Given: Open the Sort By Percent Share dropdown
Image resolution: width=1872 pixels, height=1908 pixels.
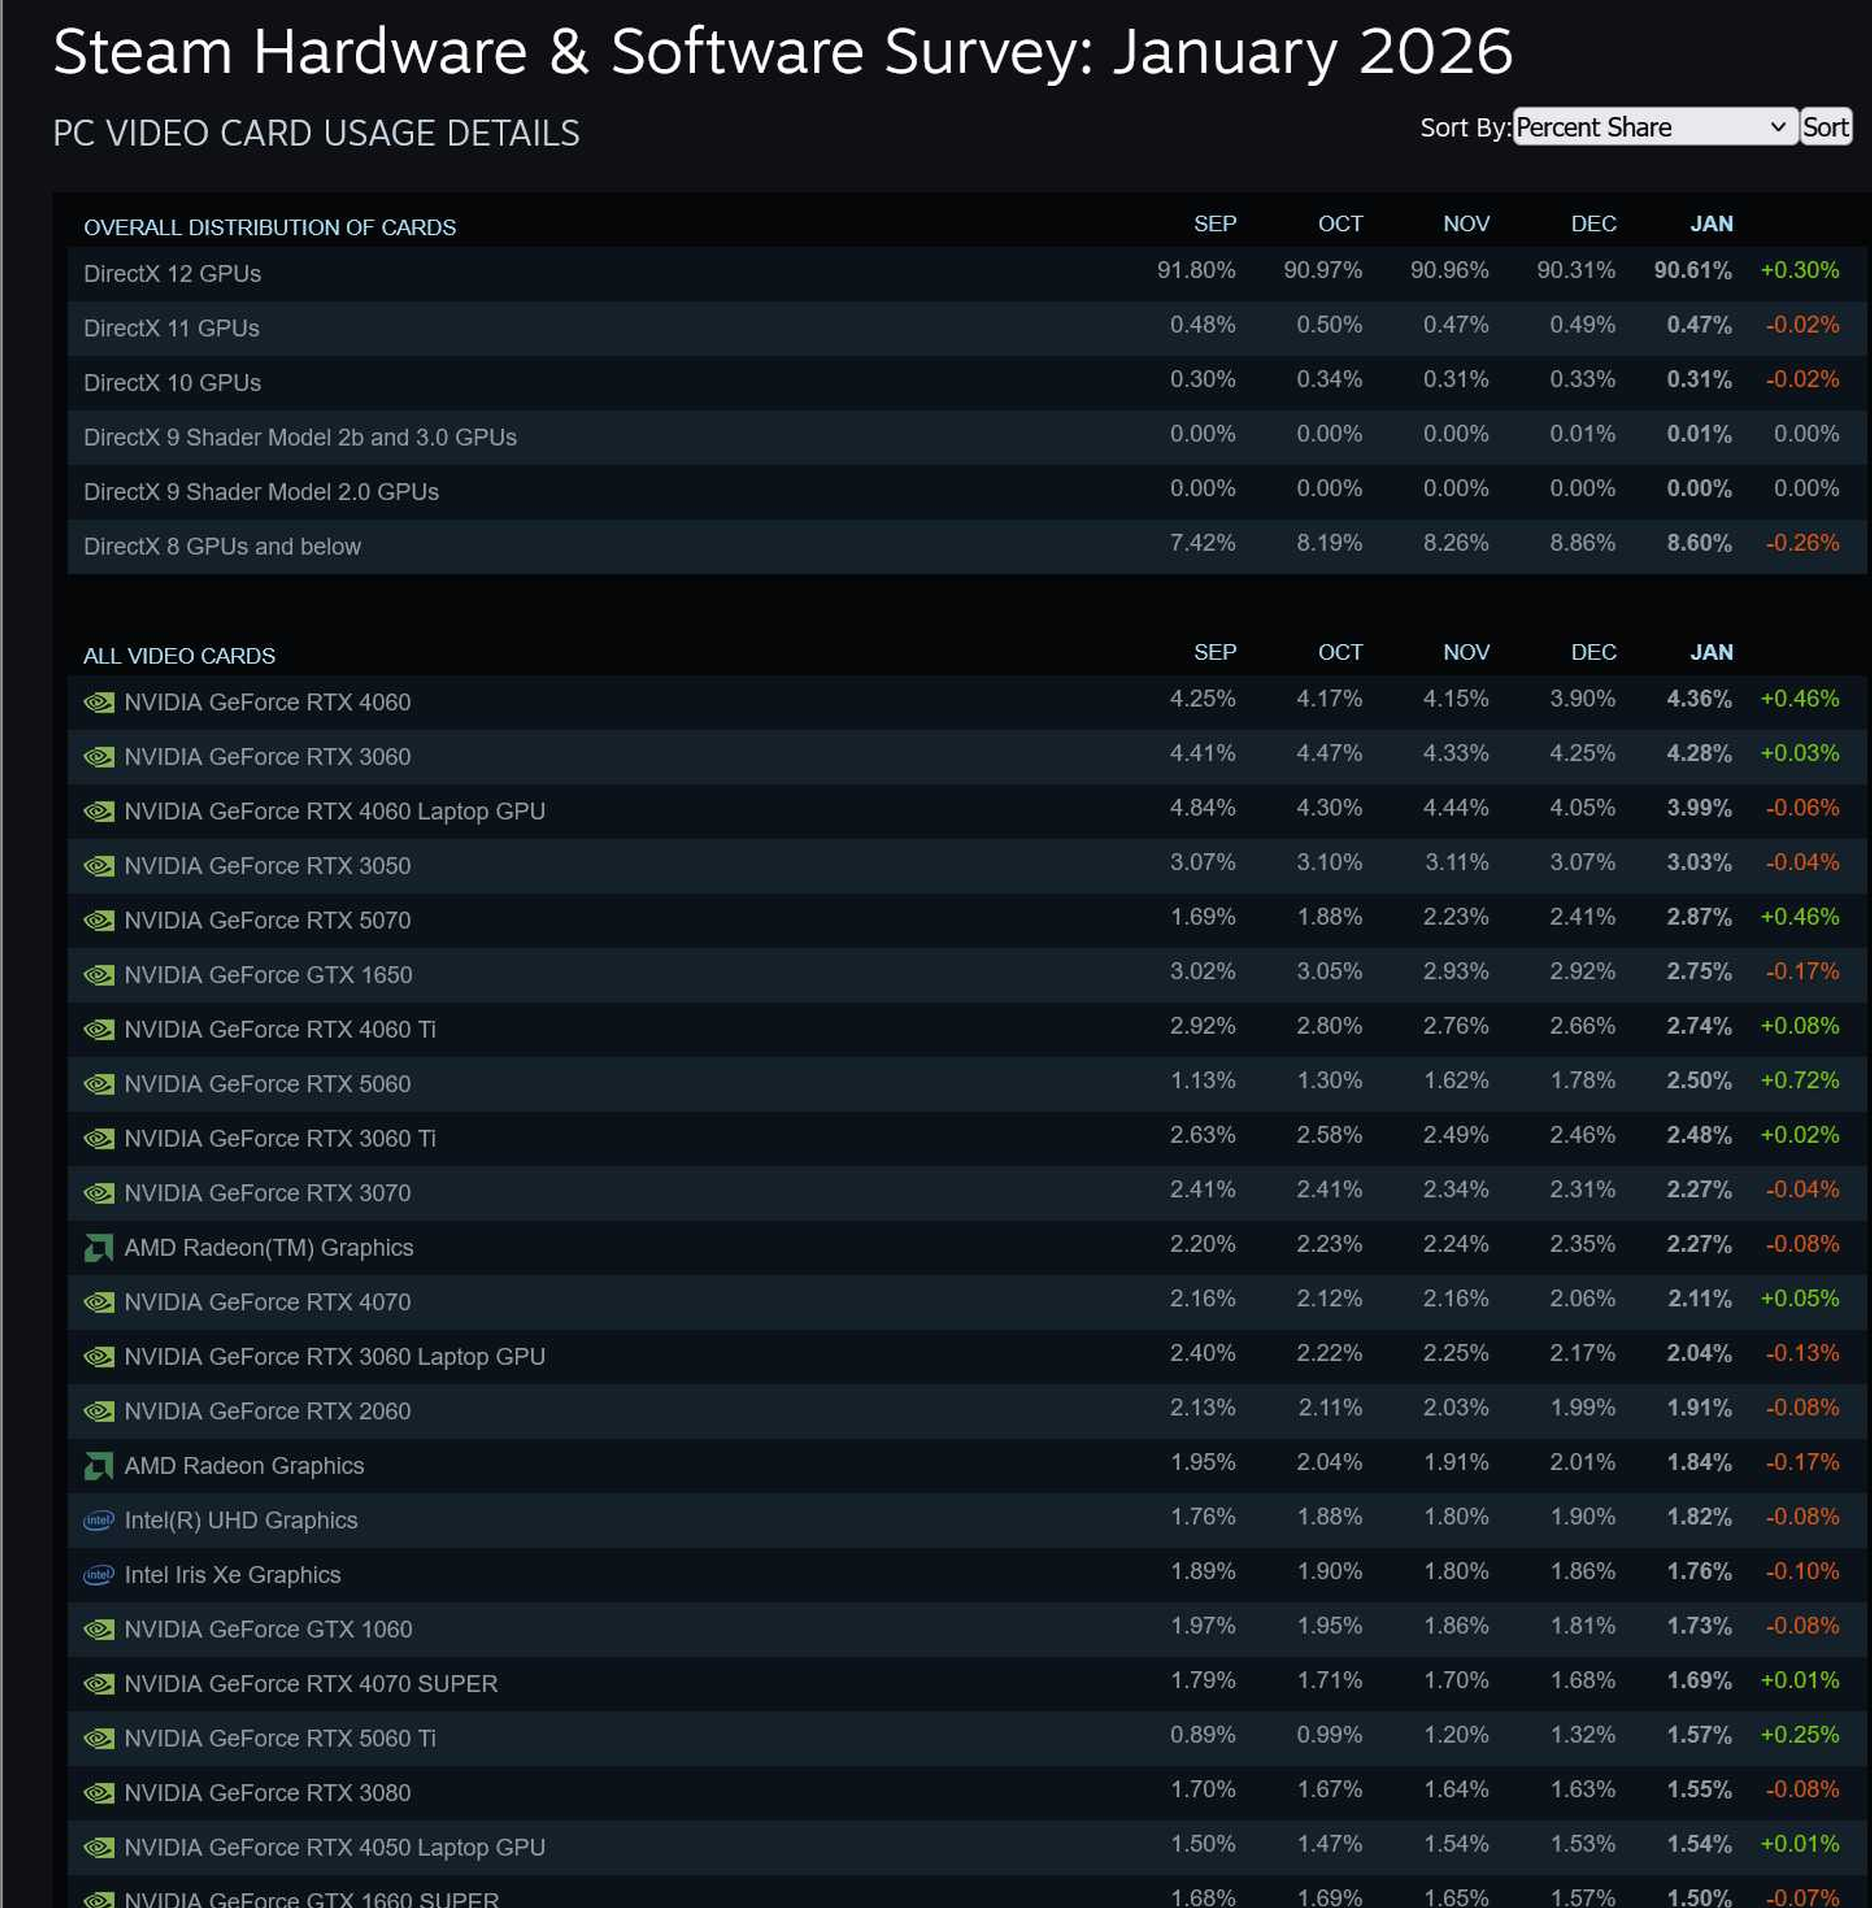Looking at the screenshot, I should point(1655,127).
